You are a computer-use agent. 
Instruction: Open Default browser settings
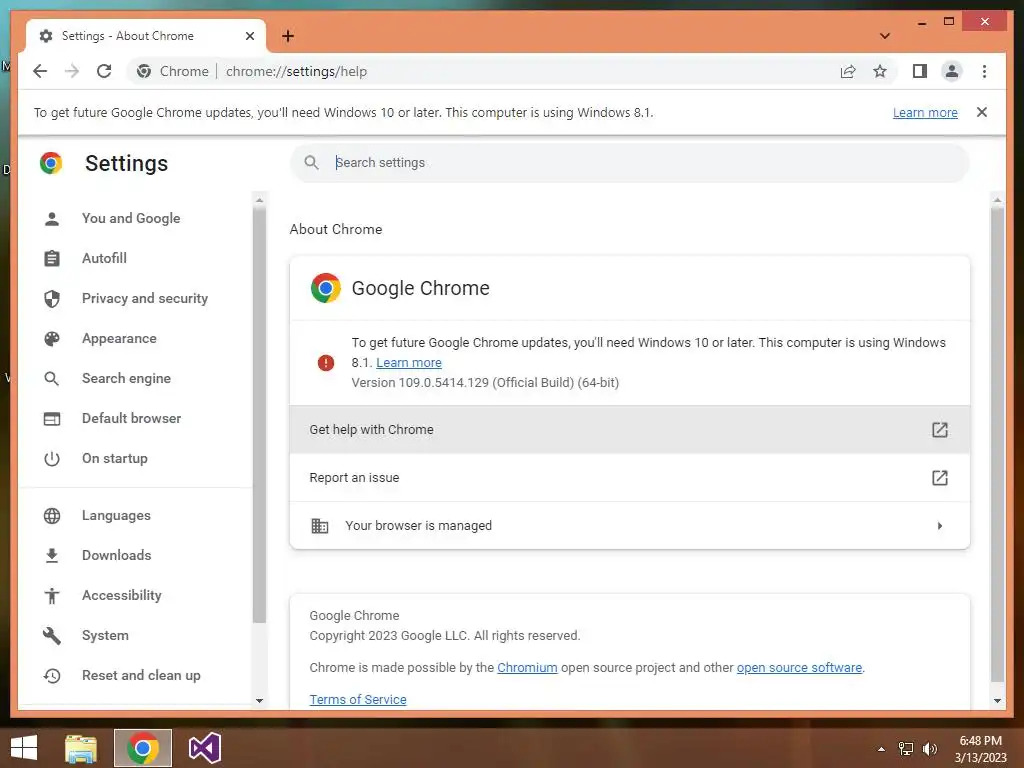[x=132, y=418]
